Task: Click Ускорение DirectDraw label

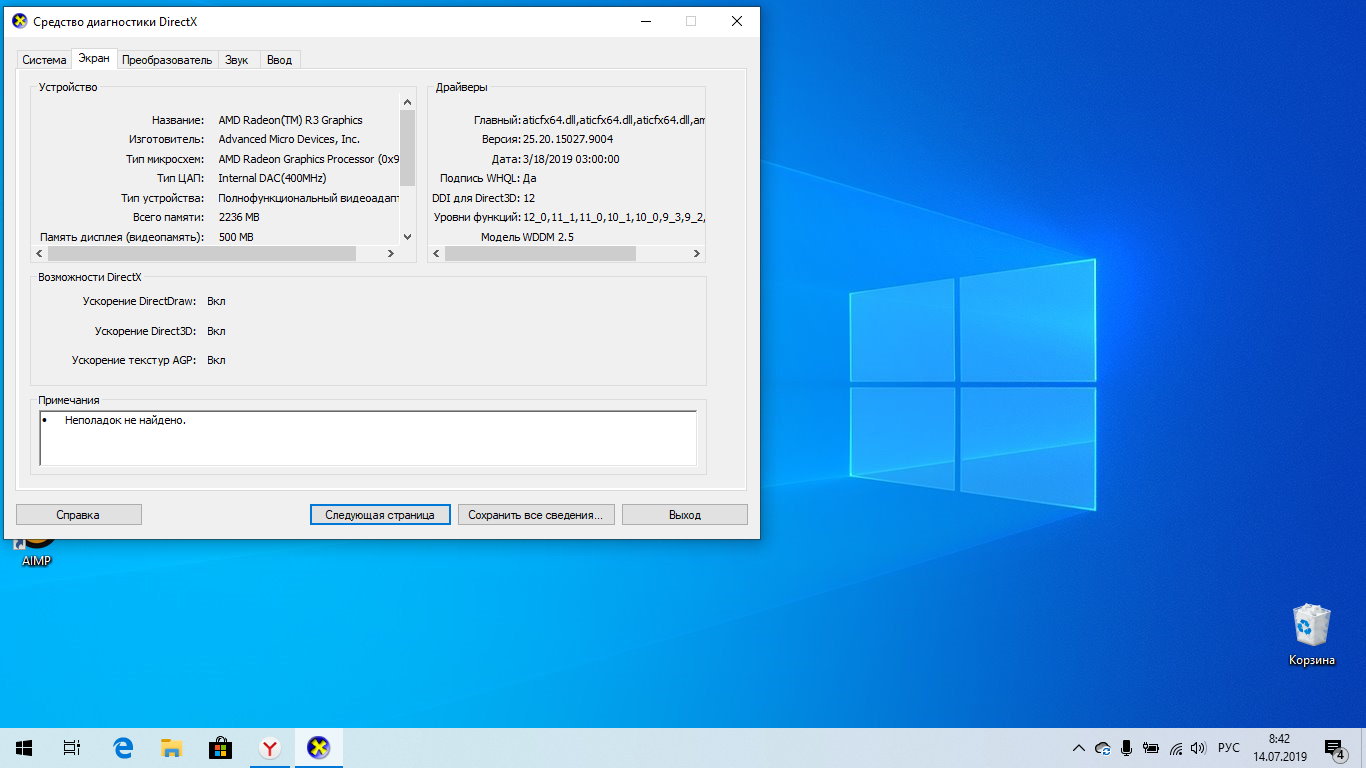Action: (x=140, y=301)
